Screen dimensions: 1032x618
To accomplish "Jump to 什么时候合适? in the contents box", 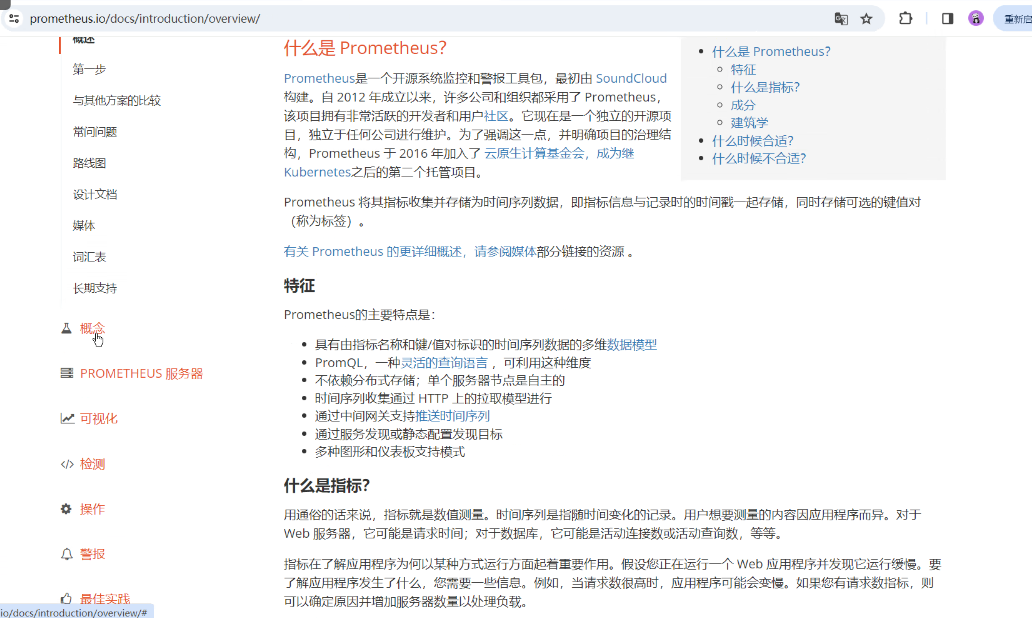I will pos(753,140).
